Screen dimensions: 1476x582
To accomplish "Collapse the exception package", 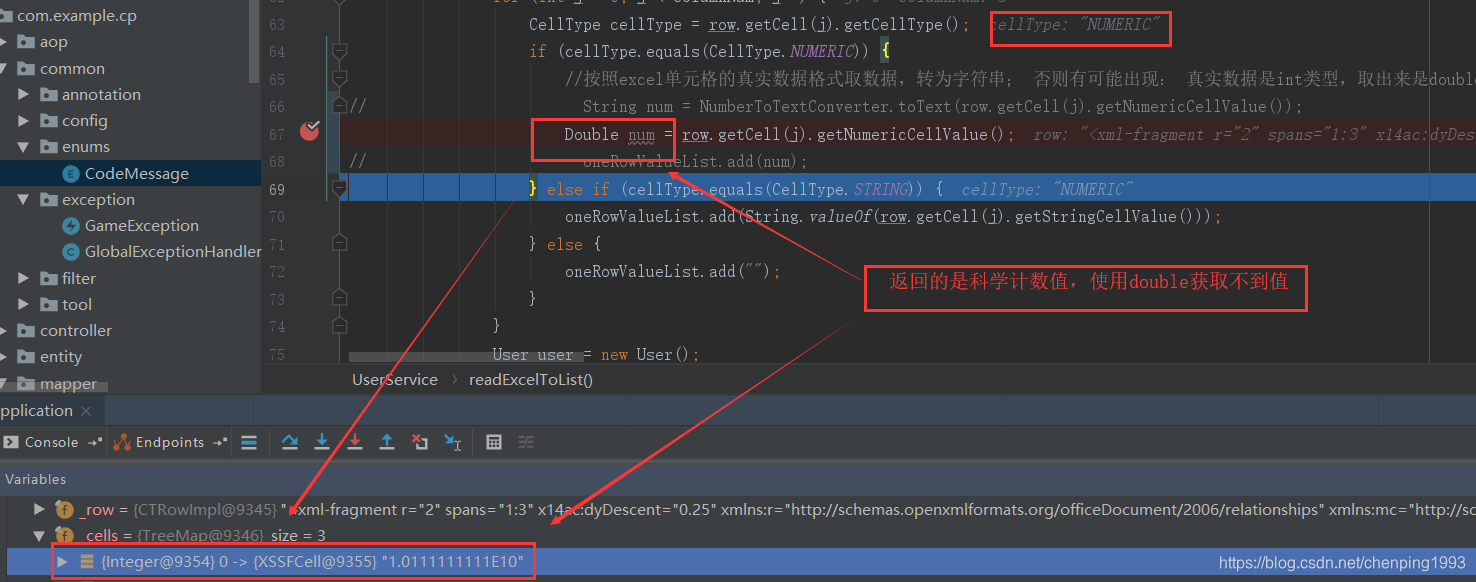I will (24, 200).
